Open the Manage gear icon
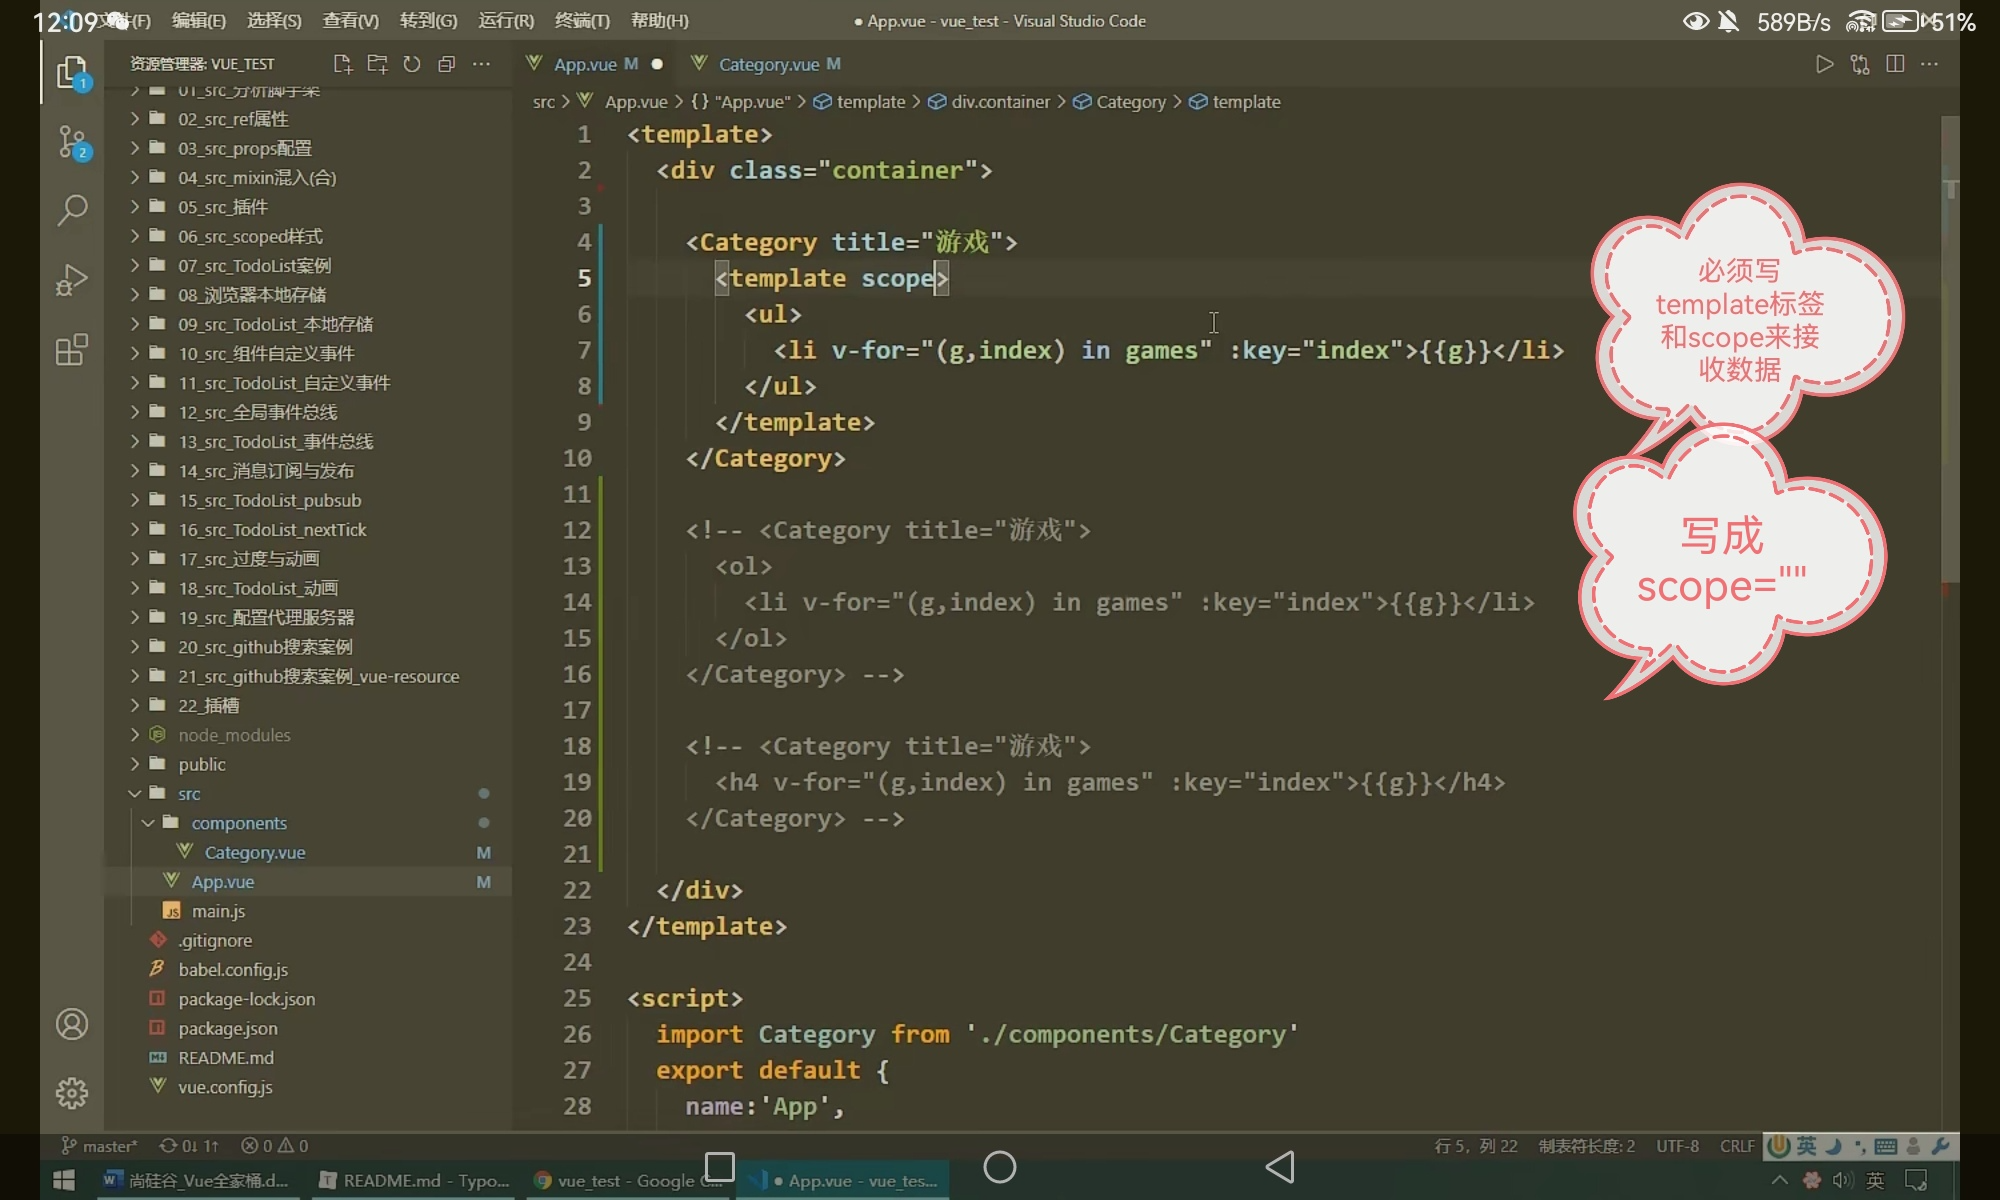 72,1093
